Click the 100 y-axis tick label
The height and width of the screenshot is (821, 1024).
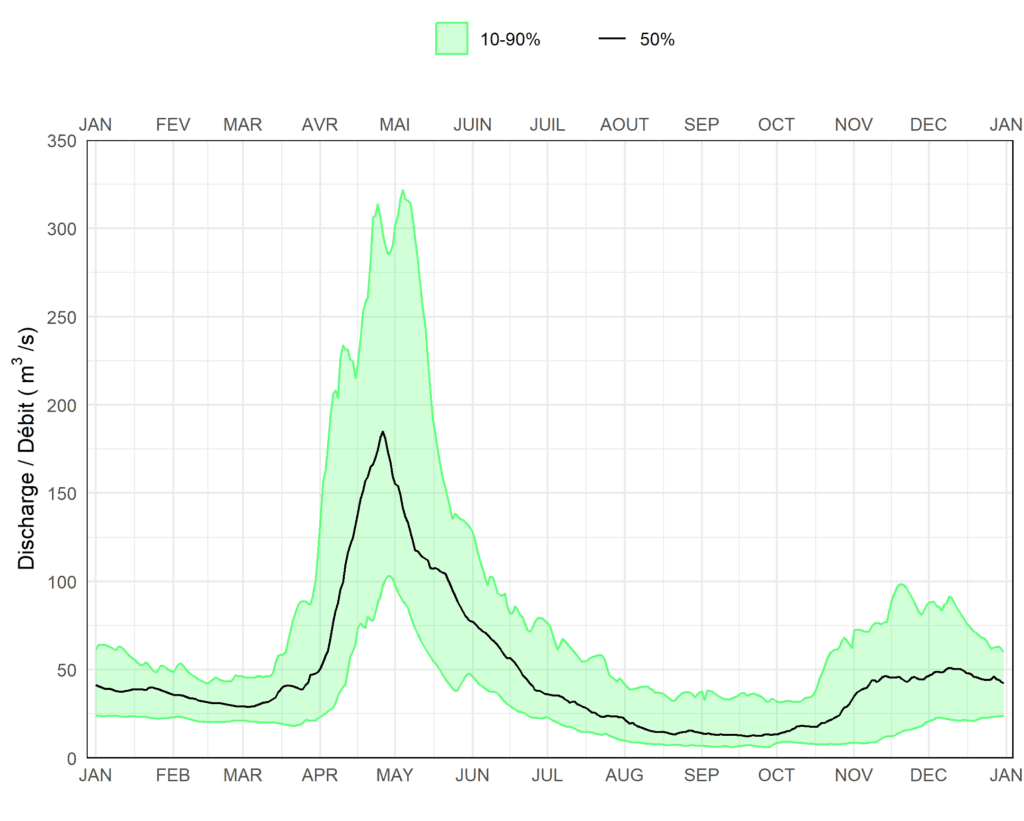point(62,581)
